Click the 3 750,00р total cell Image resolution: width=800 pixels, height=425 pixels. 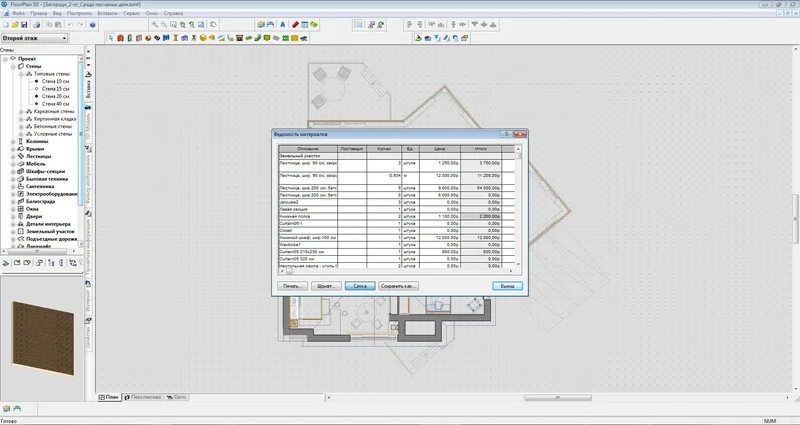(481, 164)
